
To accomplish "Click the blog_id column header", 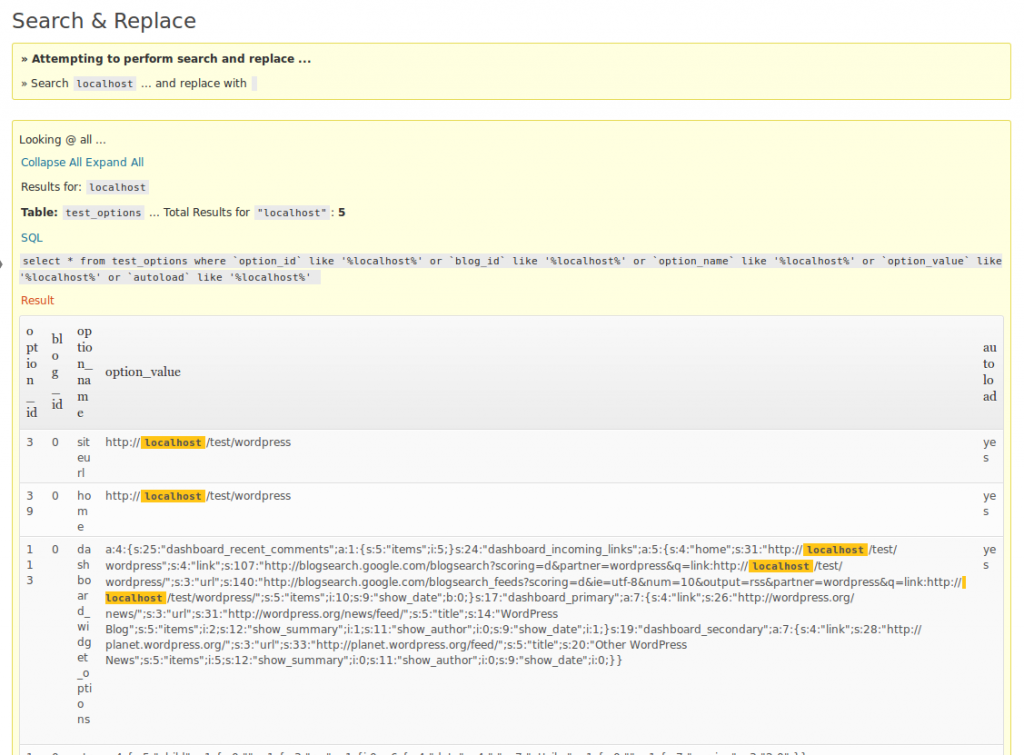I will [57, 372].
